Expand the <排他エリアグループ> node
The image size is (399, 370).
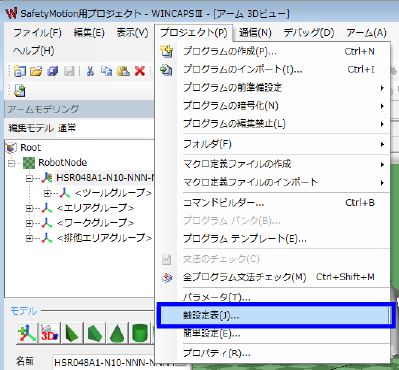[x=29, y=238]
